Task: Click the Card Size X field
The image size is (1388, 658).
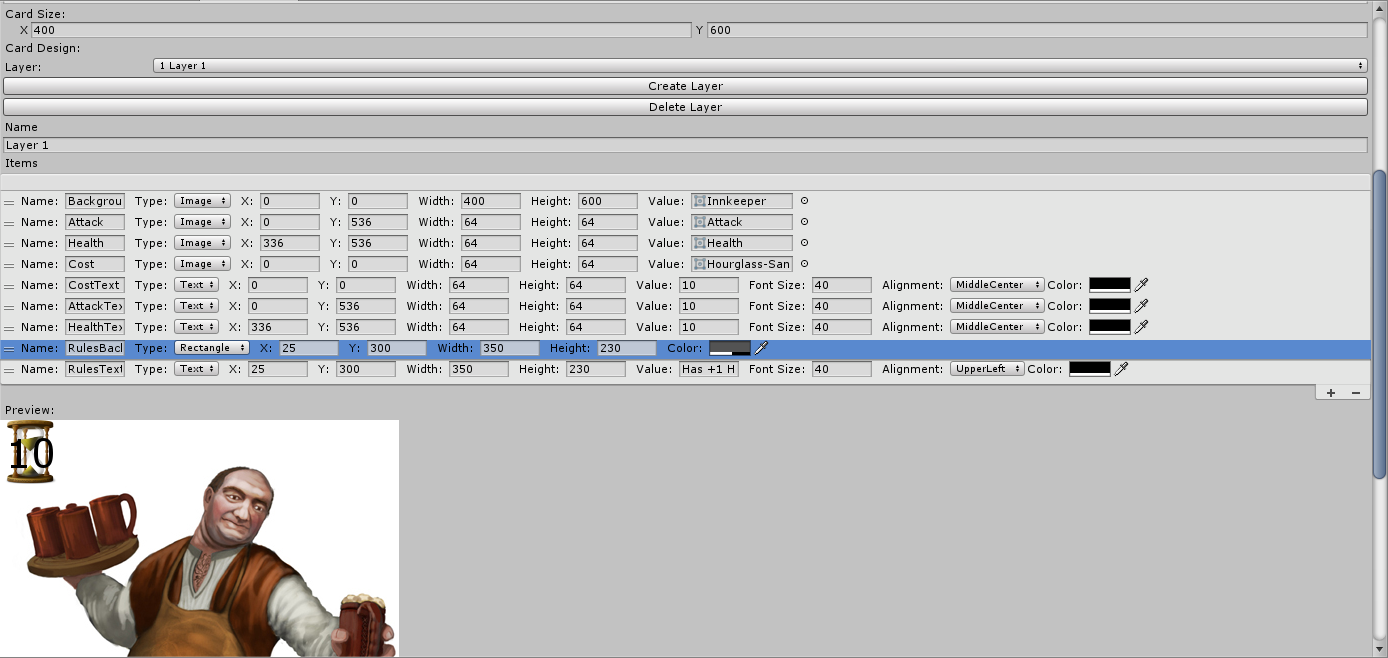Action: click(x=361, y=30)
